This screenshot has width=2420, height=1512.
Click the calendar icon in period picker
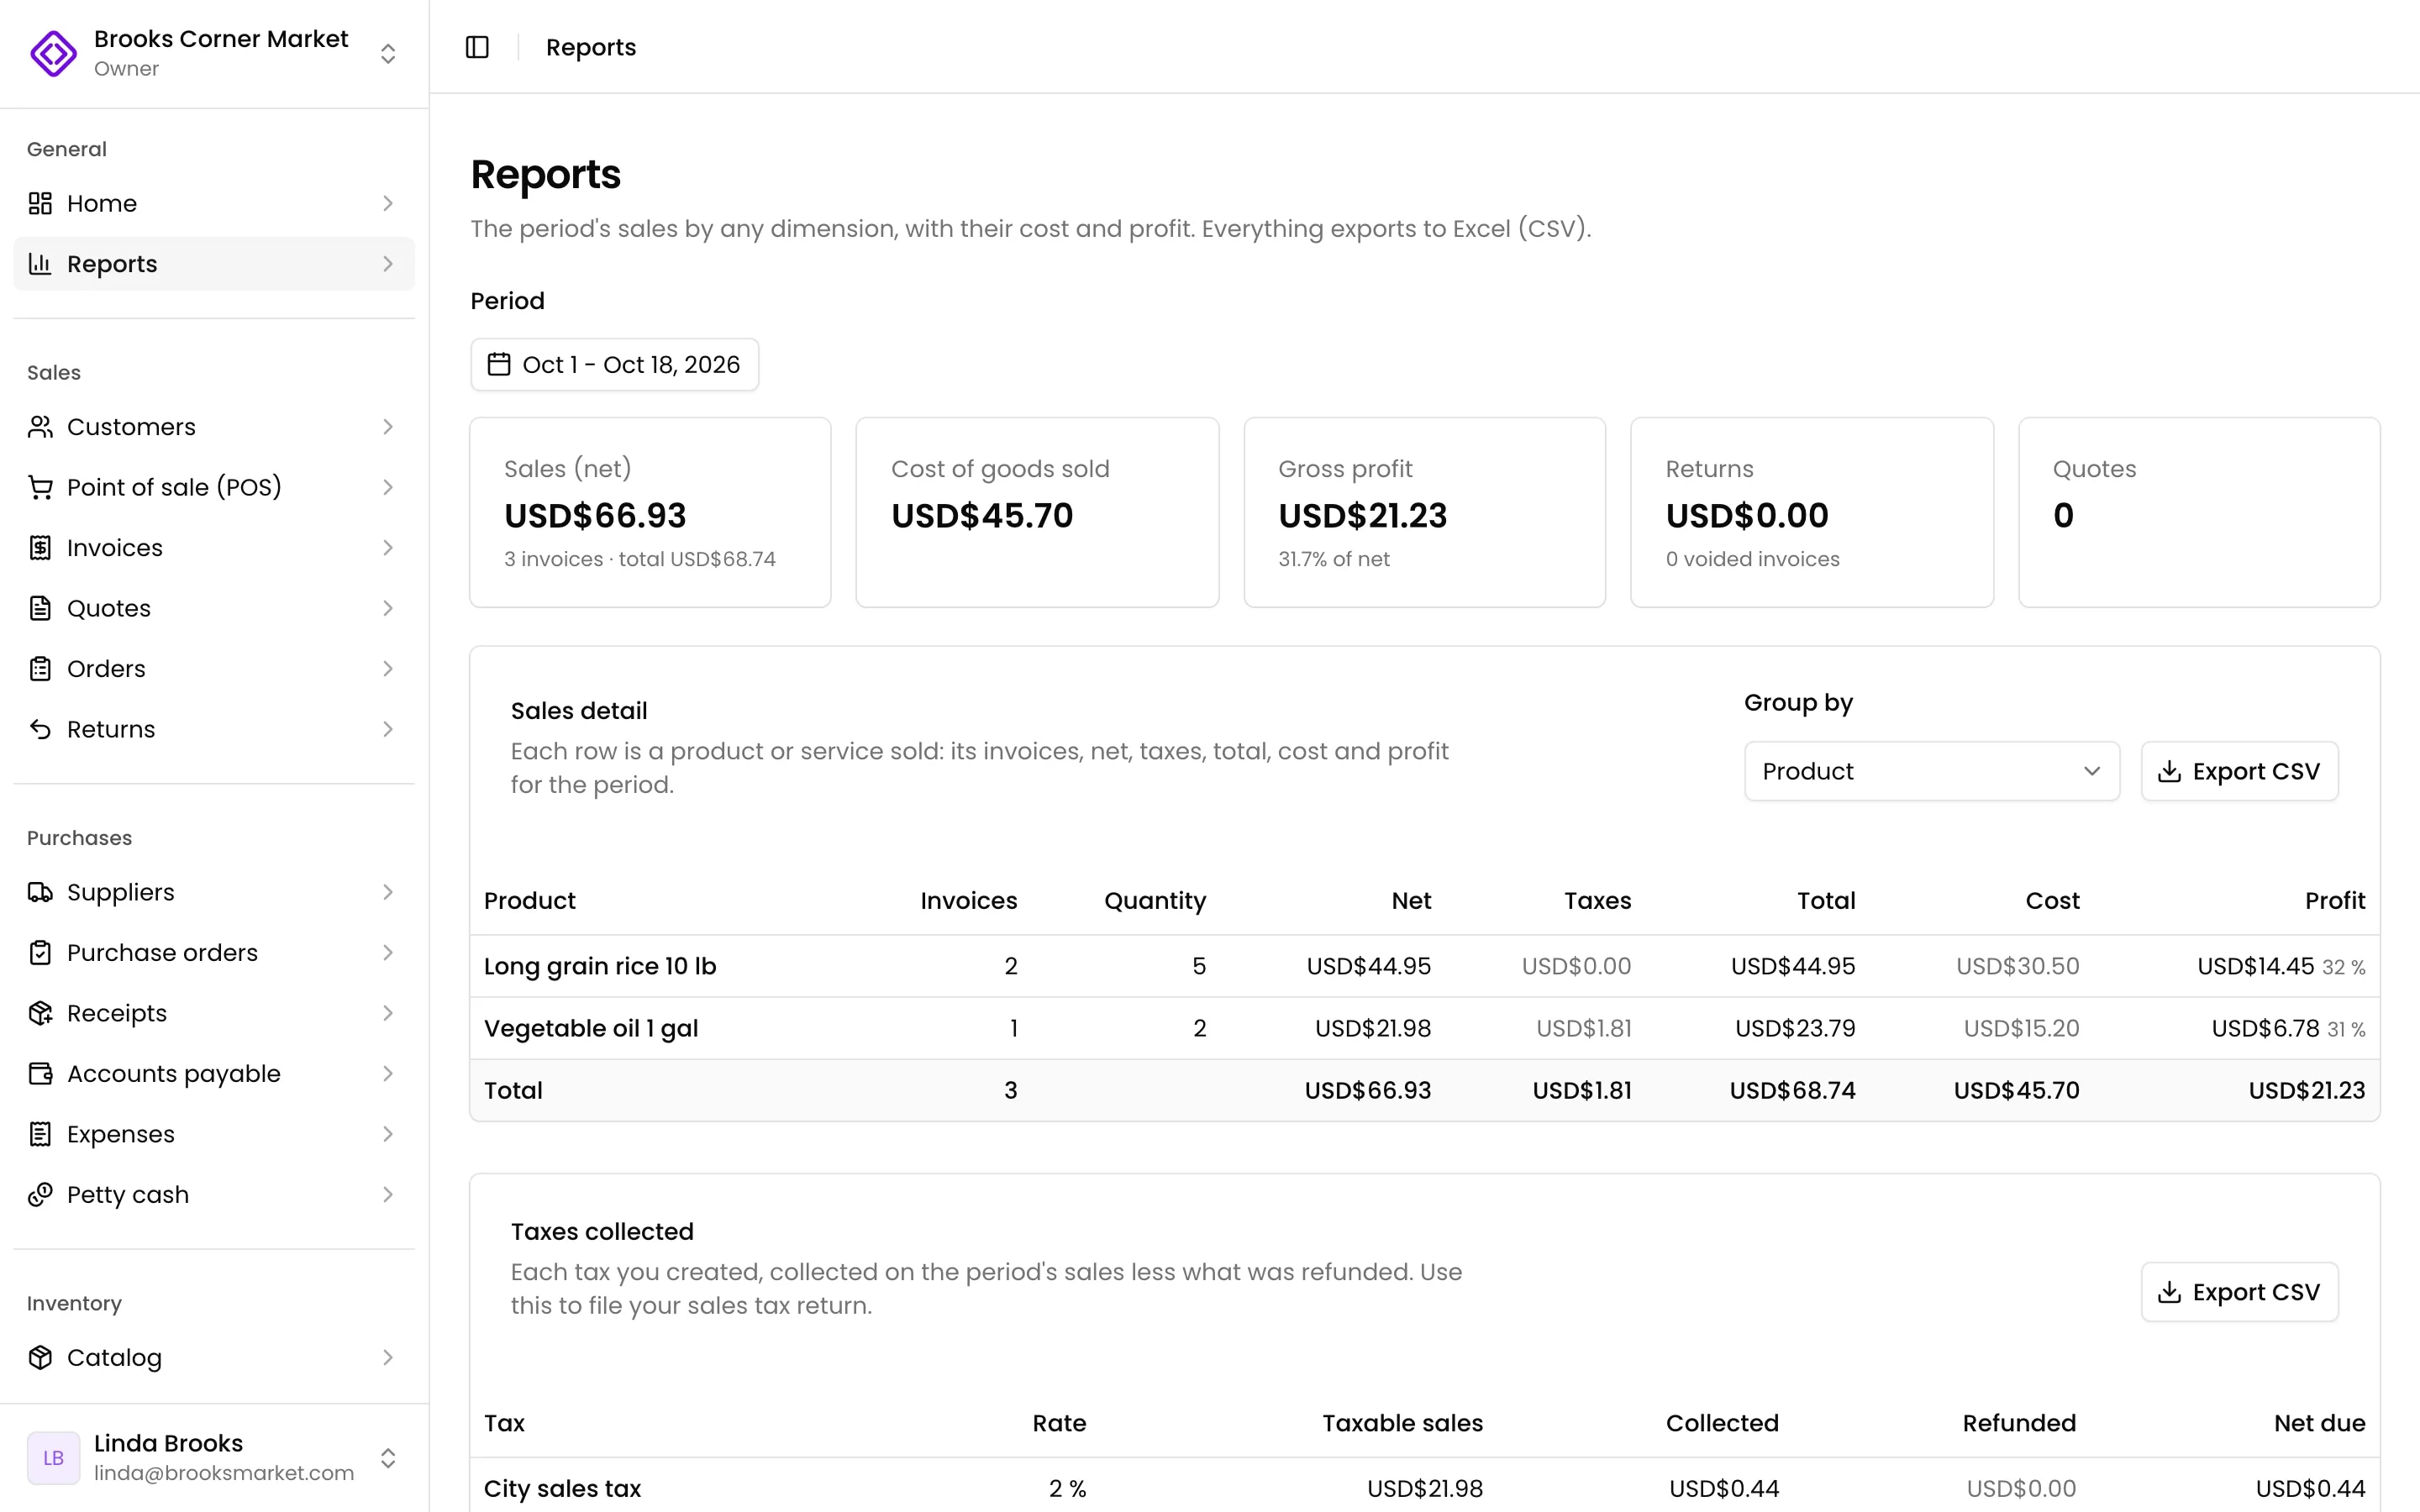[x=499, y=364]
